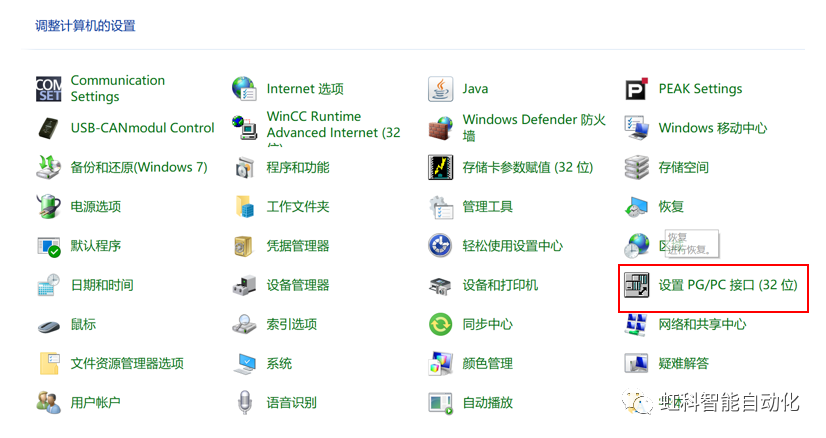Click the 管理工具 link
This screenshot has width=826, height=438.
click(488, 207)
